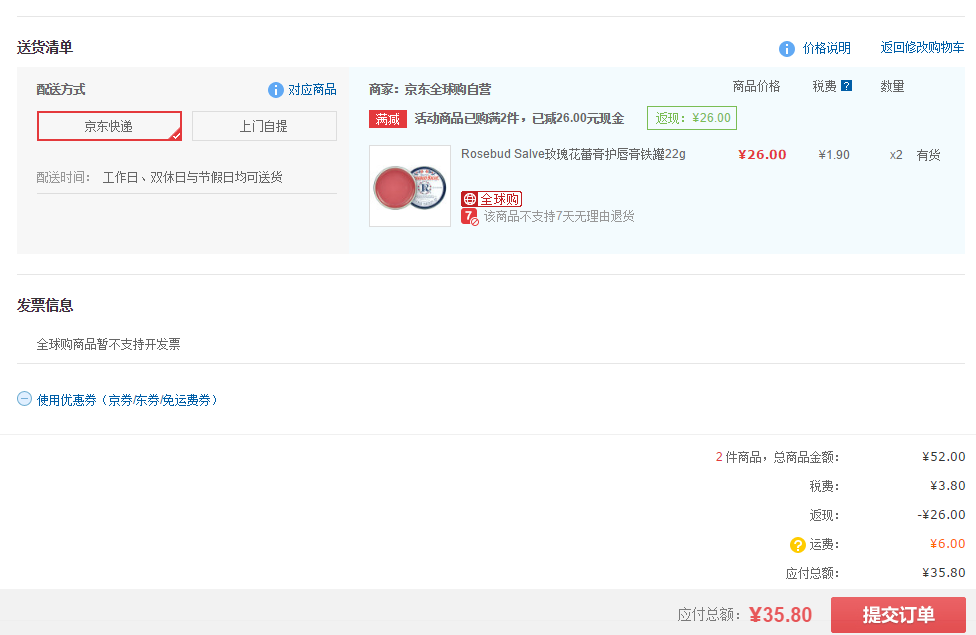Click the info icon beside 价格说明
976x635 pixels.
(x=787, y=49)
